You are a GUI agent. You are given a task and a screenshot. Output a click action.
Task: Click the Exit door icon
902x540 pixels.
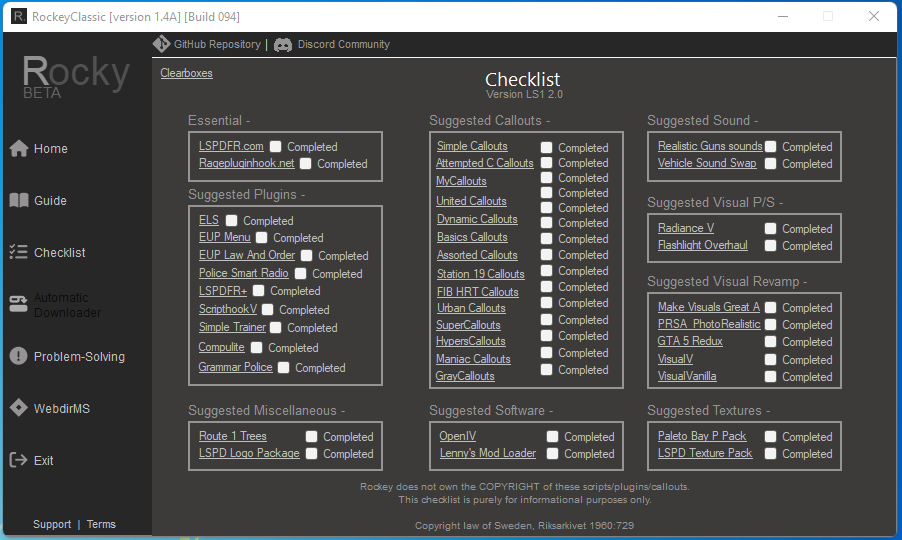point(18,461)
